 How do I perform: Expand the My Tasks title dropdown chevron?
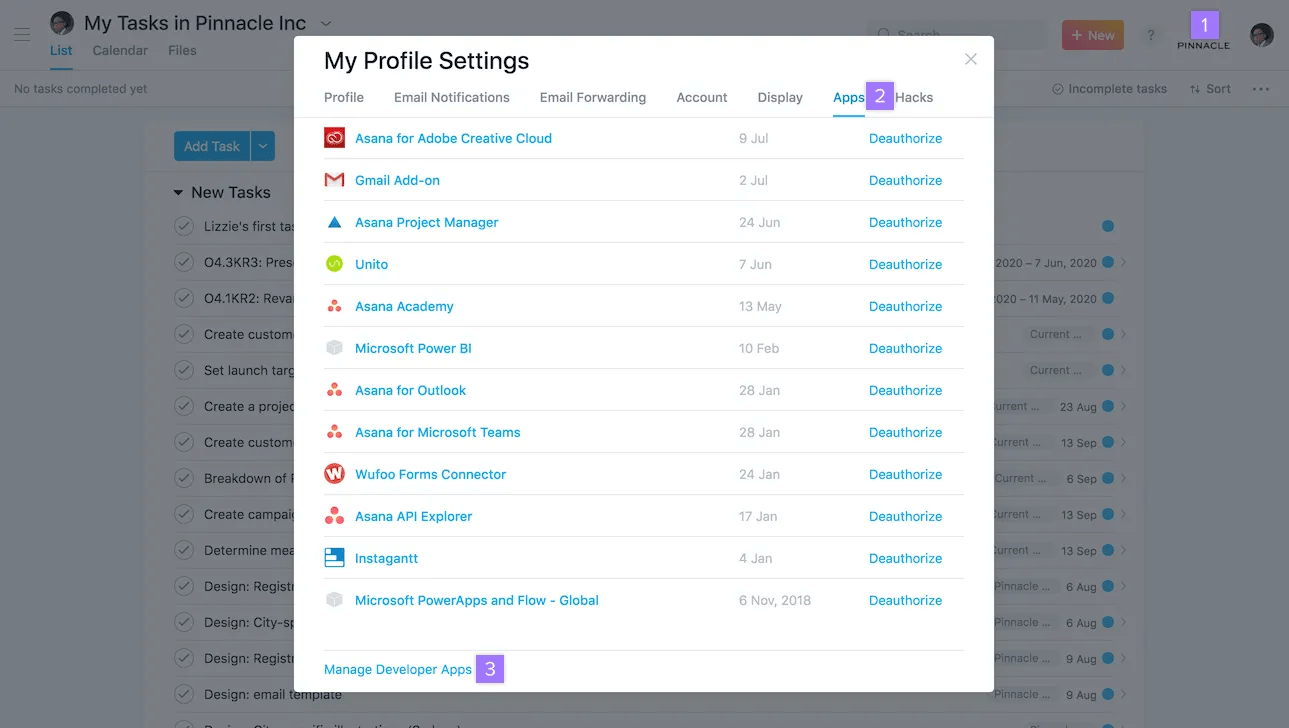[x=326, y=23]
